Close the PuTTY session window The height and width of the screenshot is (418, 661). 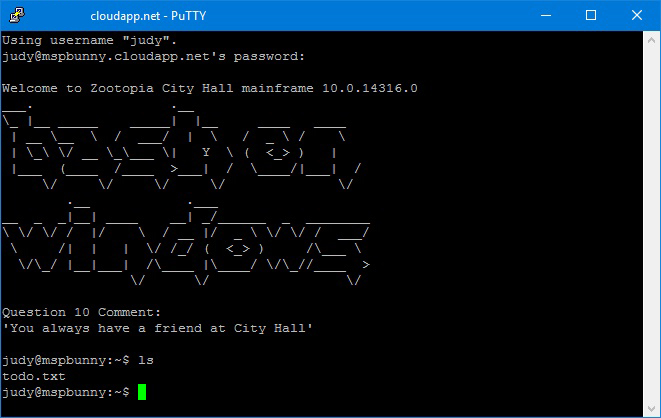point(637,16)
